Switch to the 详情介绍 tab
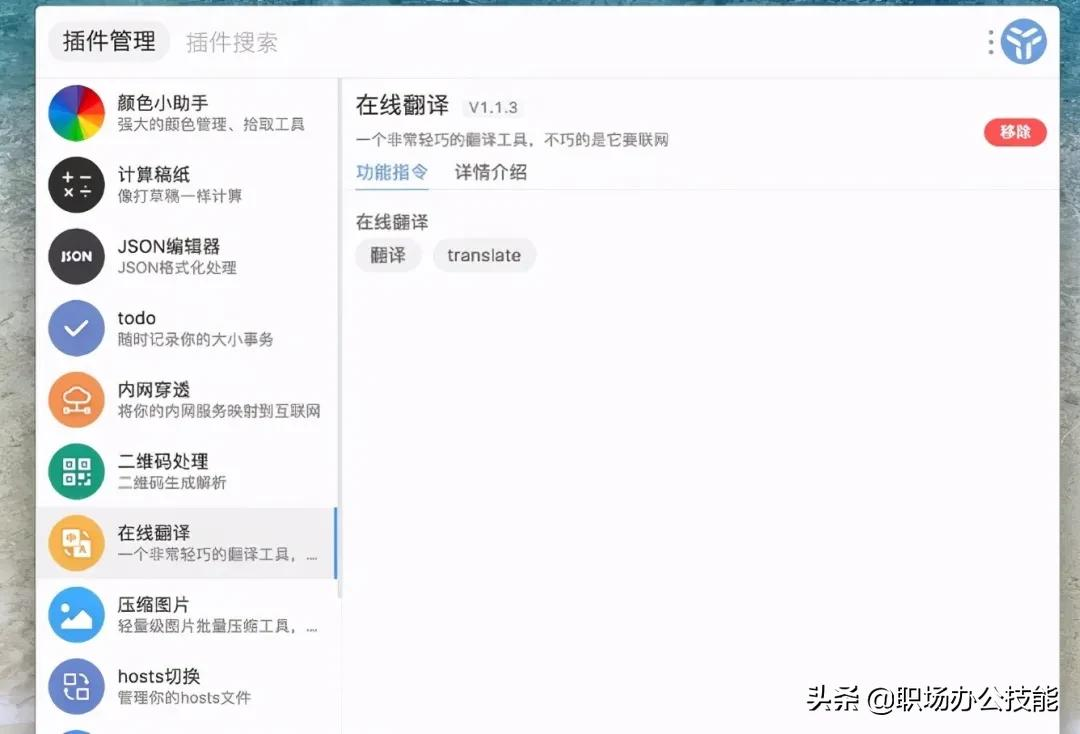 [490, 172]
